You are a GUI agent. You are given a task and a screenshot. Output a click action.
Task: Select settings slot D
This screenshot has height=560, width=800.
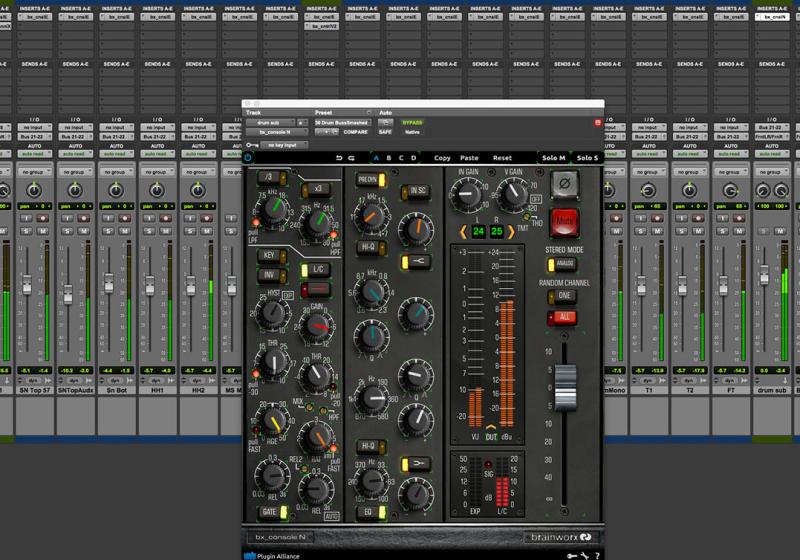(x=413, y=158)
